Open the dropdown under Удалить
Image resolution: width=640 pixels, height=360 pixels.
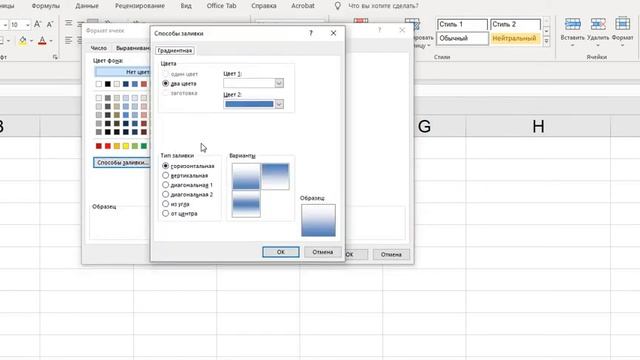pyautogui.click(x=598, y=45)
